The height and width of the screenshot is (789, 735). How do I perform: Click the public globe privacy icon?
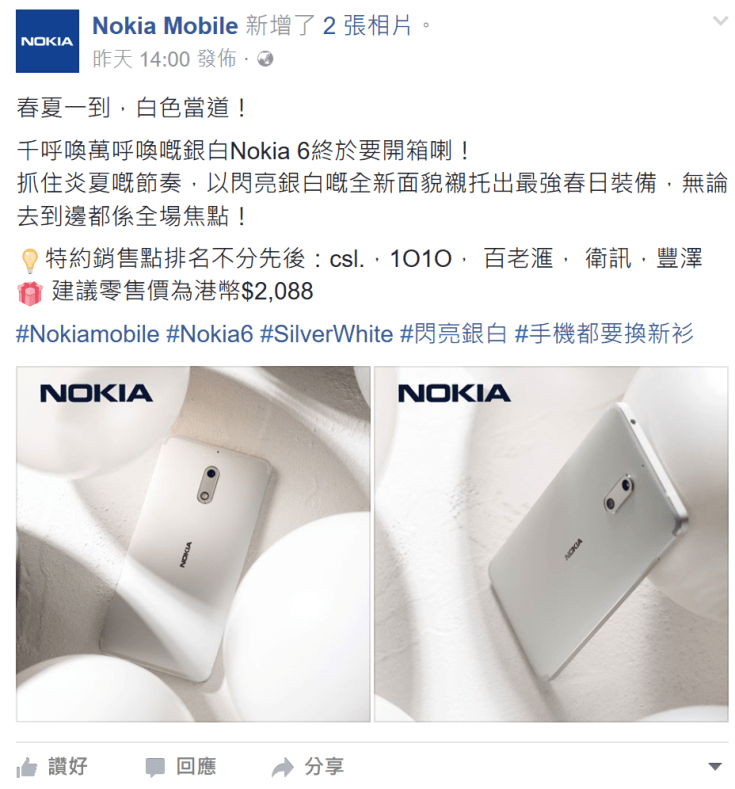pyautogui.click(x=265, y=59)
